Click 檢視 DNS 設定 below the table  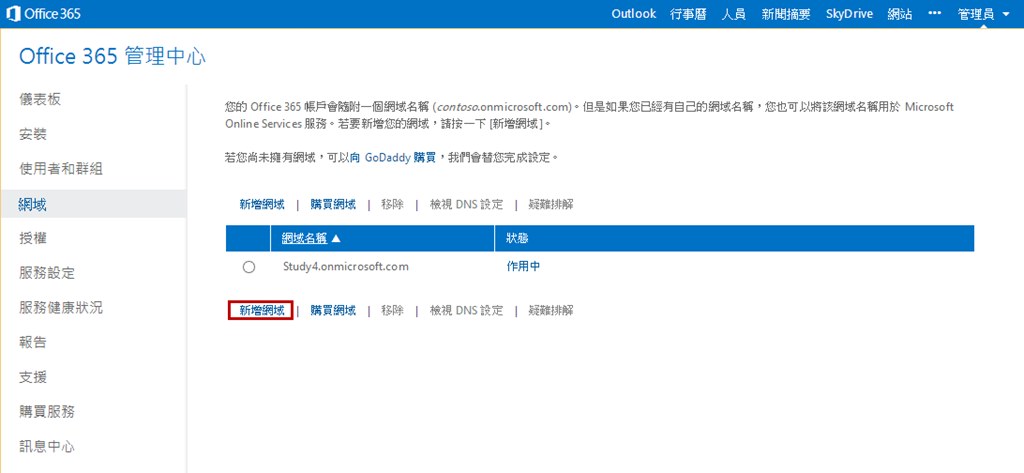point(466,311)
